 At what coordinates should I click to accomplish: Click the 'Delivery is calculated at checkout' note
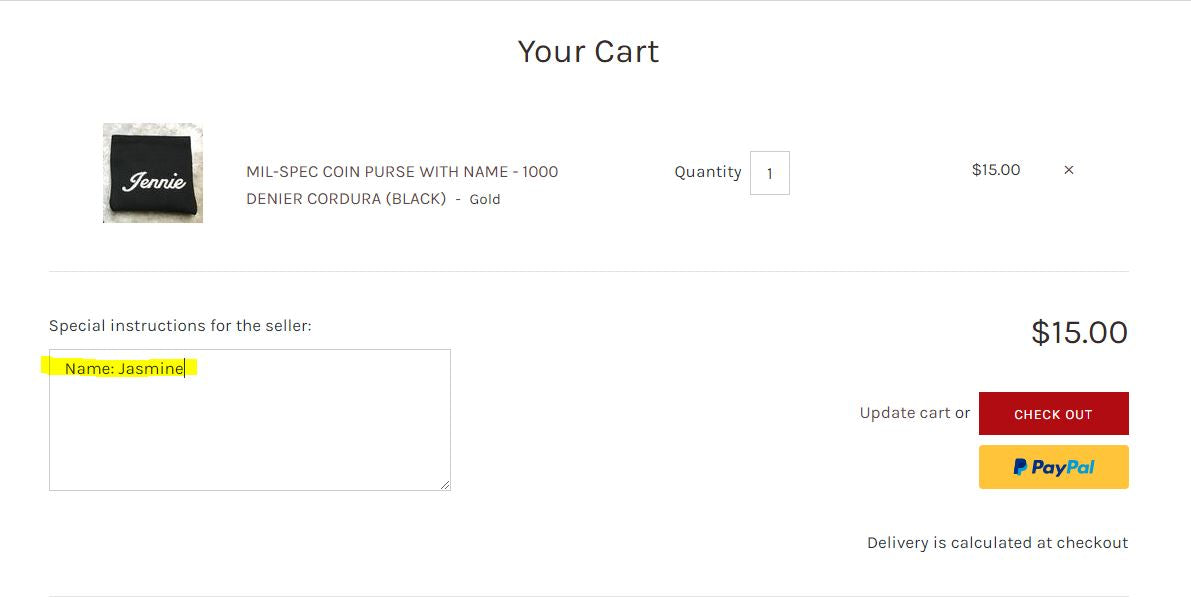pos(997,543)
